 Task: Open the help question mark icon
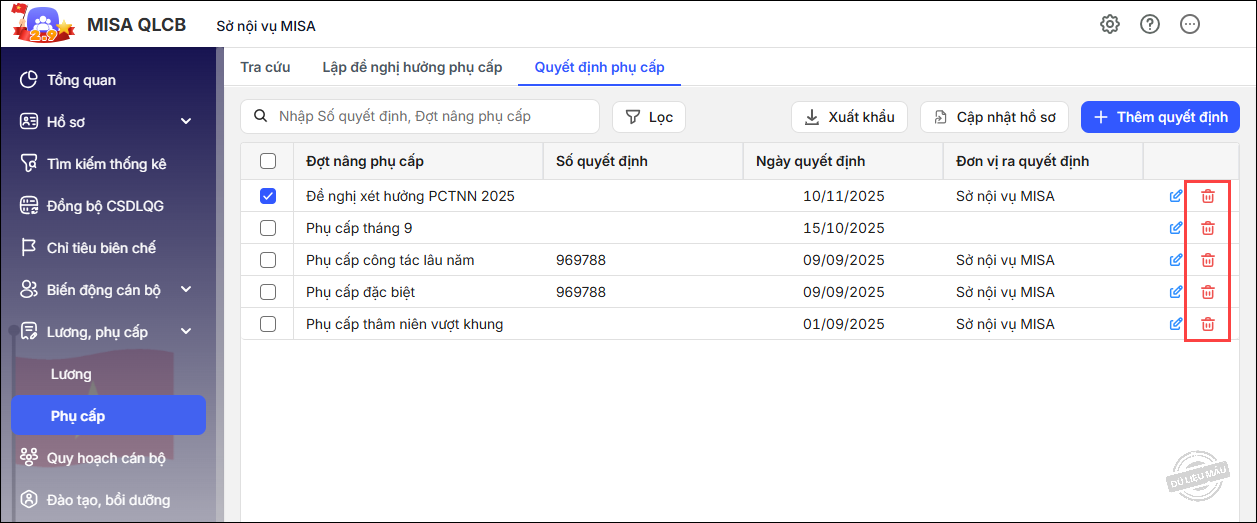tap(1150, 25)
